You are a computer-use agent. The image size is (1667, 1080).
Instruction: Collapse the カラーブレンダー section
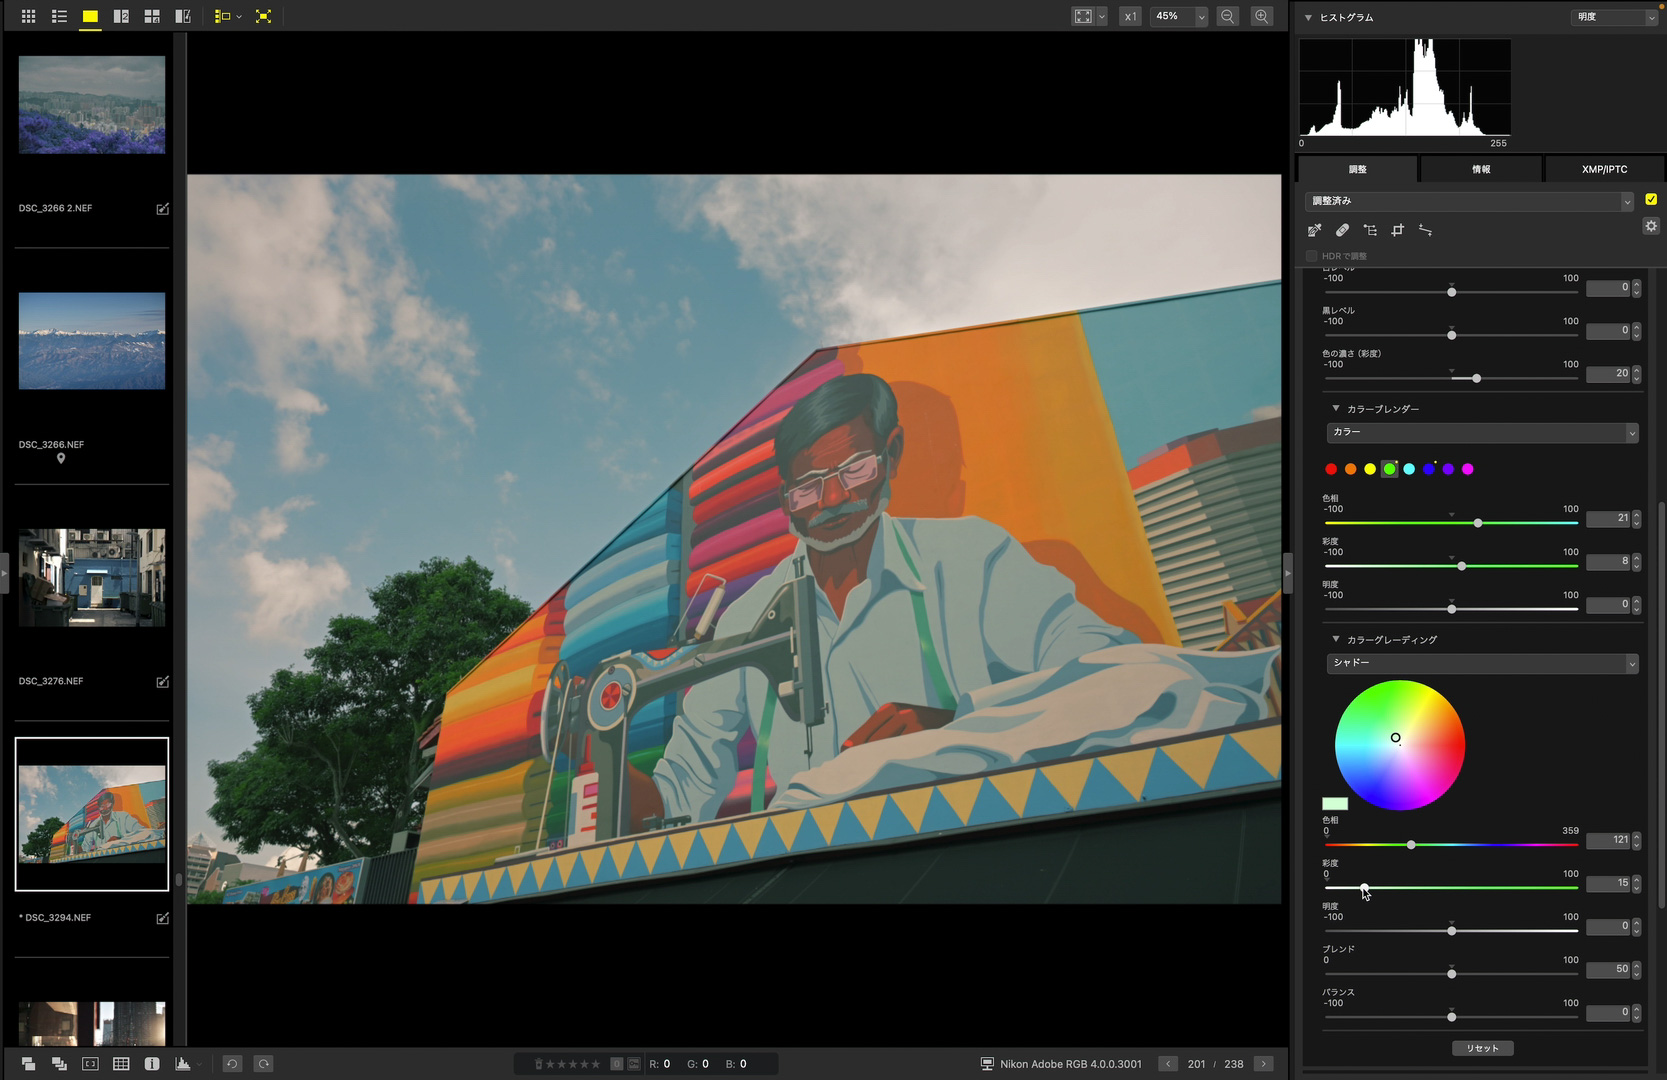click(x=1336, y=409)
